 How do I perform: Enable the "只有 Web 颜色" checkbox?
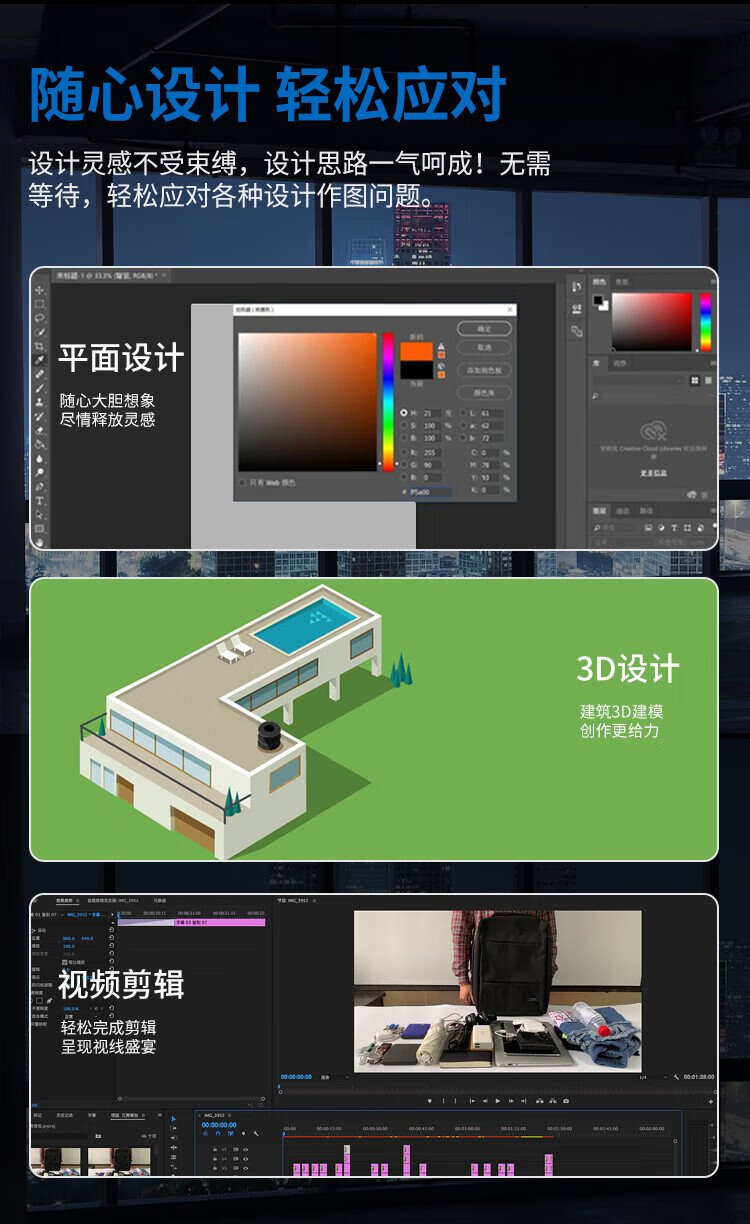pos(242,482)
